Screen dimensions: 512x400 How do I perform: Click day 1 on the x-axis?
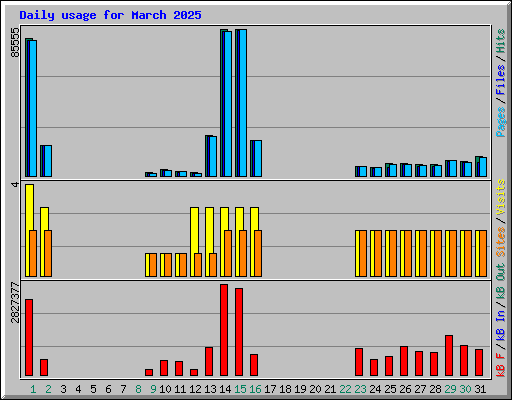pos(33,389)
